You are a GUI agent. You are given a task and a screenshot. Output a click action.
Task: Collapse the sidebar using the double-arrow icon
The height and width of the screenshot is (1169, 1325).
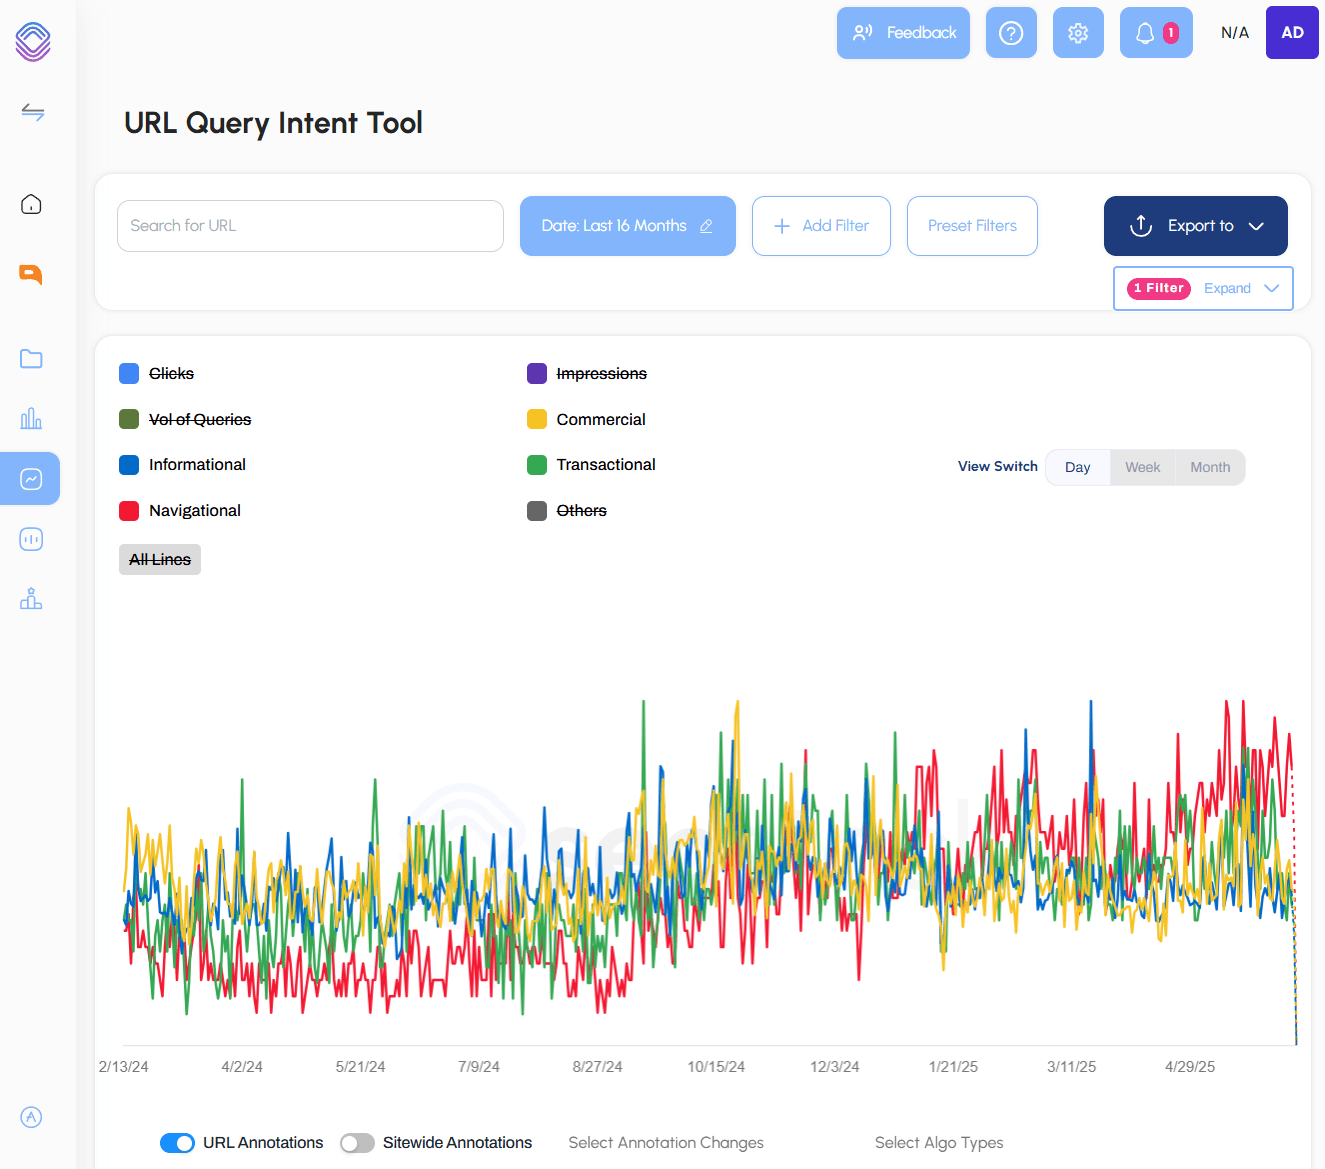click(32, 112)
